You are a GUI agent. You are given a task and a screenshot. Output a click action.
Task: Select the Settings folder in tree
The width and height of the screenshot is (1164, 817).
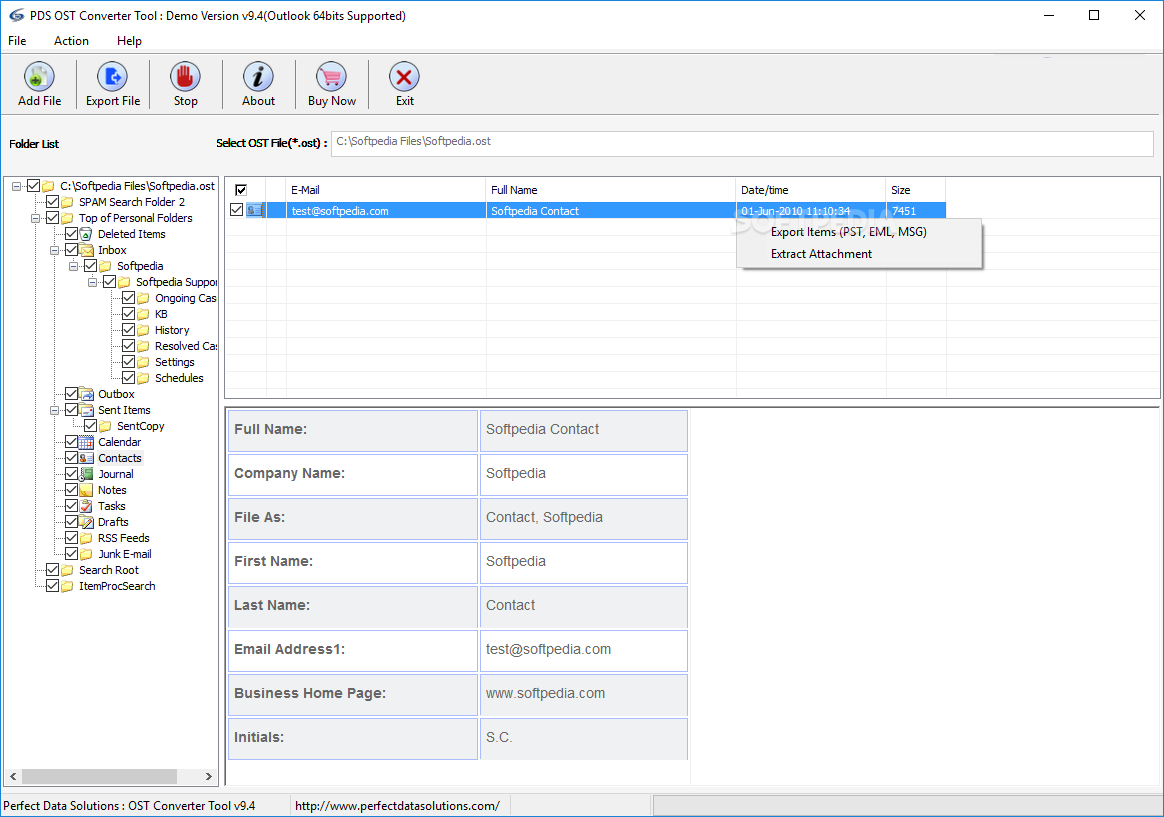[174, 362]
